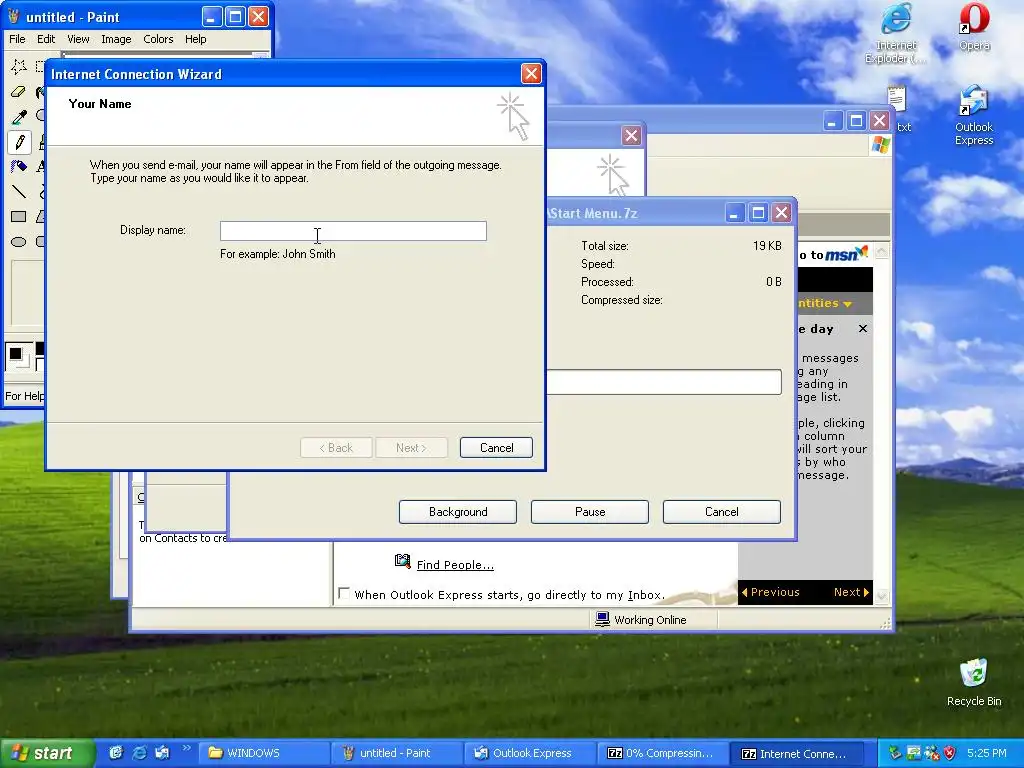Open the Outlook Express desktop shortcut
The width and height of the screenshot is (1024, 768).
(x=974, y=116)
